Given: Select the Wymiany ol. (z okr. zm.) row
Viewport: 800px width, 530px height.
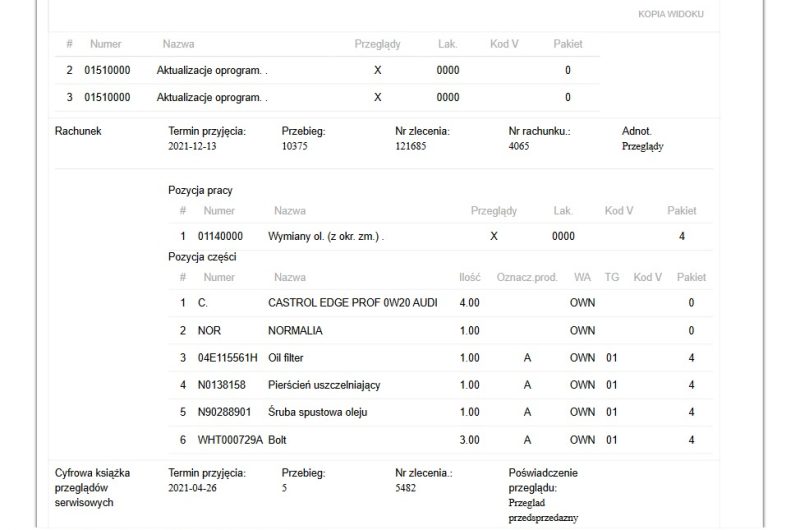Looking at the screenshot, I should (x=440, y=236).
